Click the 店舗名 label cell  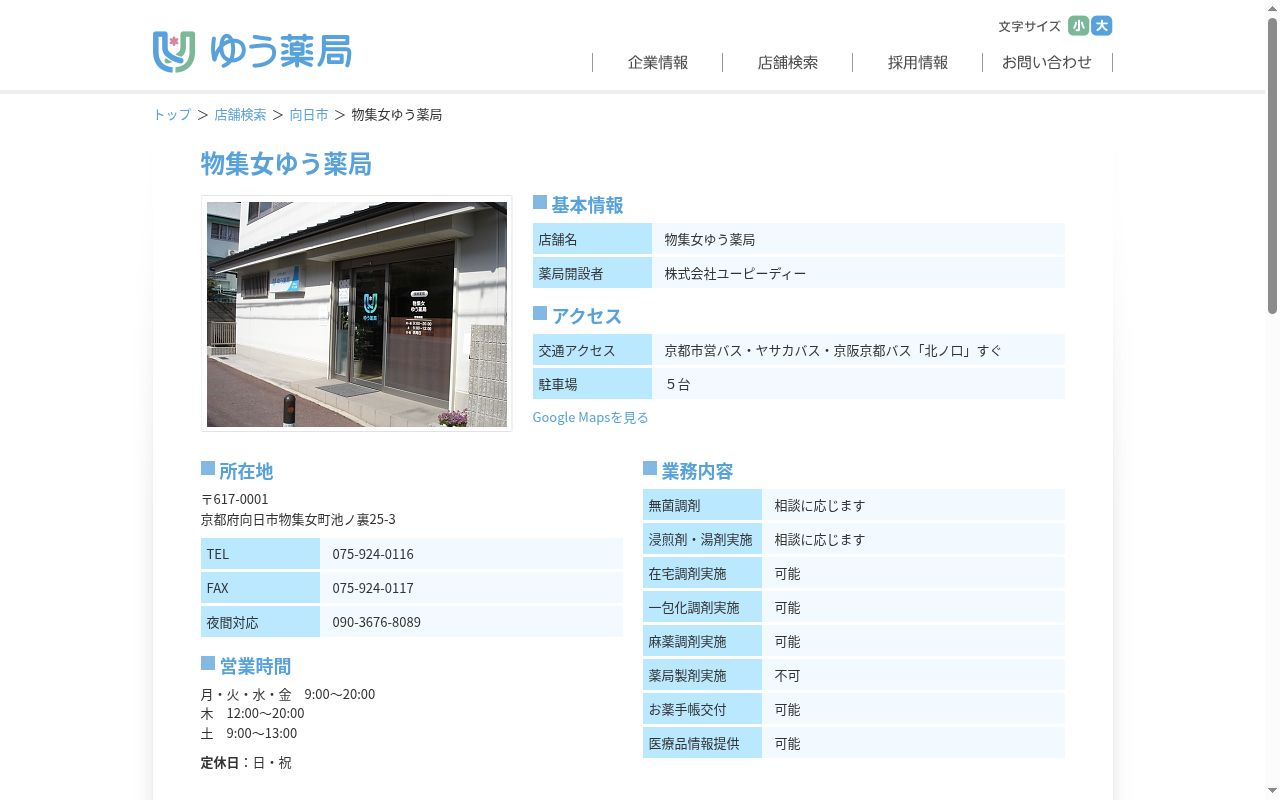[x=592, y=240]
